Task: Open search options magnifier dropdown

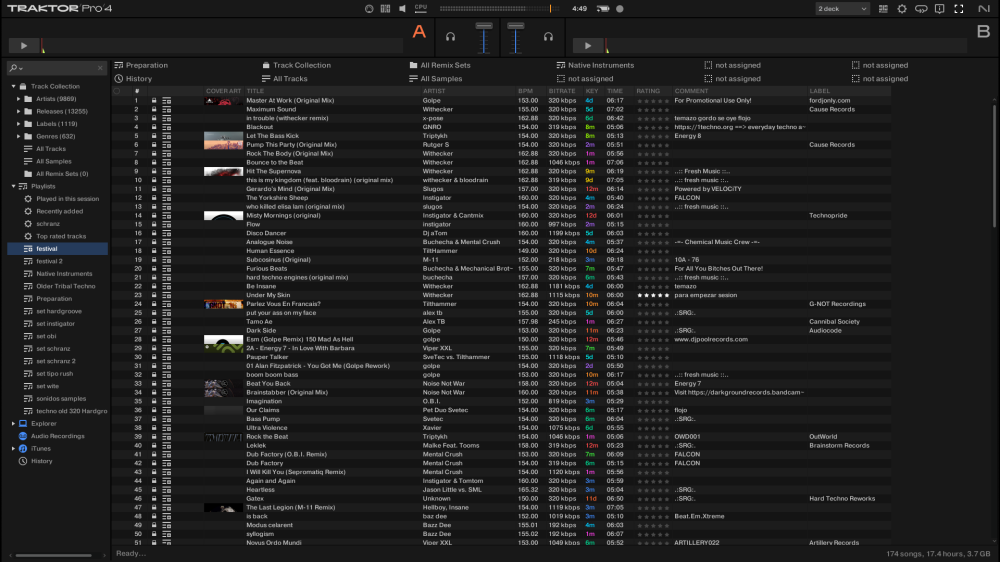Action: point(15,68)
